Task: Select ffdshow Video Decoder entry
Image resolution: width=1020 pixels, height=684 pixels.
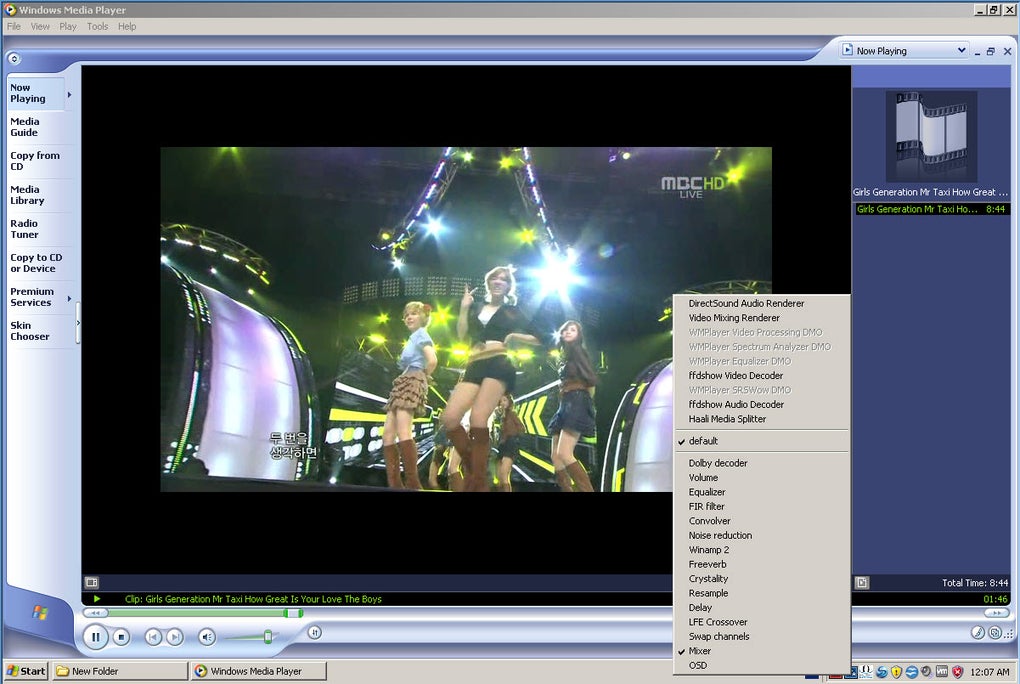Action: (762, 376)
